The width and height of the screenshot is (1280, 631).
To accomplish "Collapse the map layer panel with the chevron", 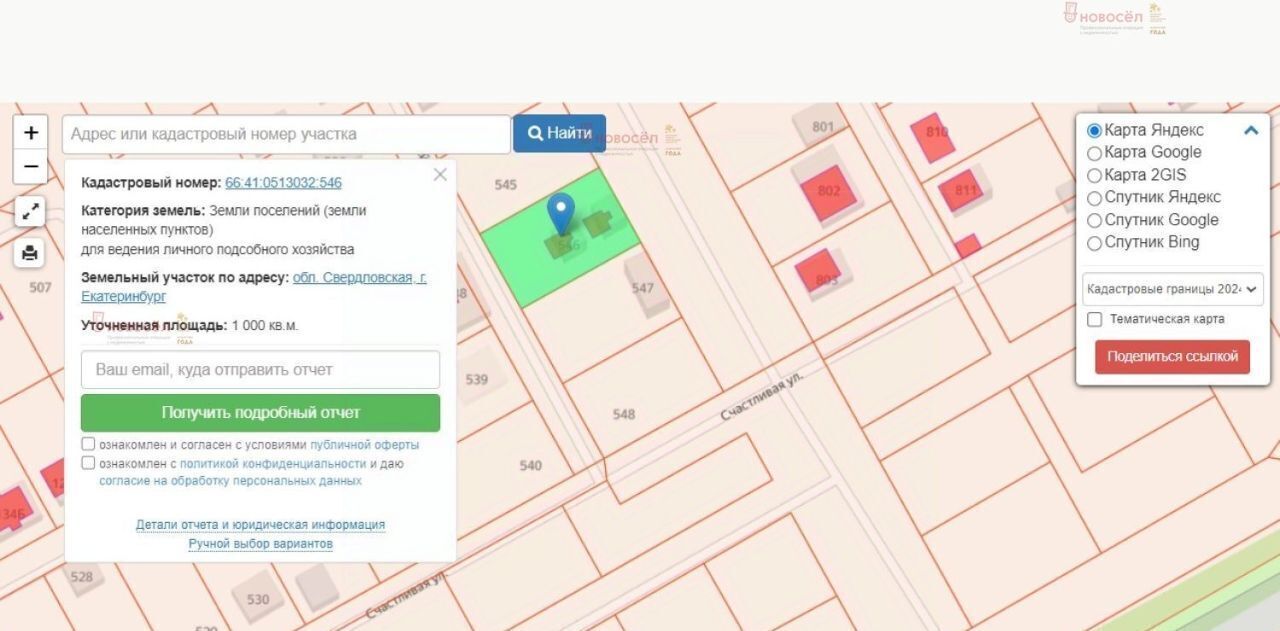I will [x=1250, y=130].
